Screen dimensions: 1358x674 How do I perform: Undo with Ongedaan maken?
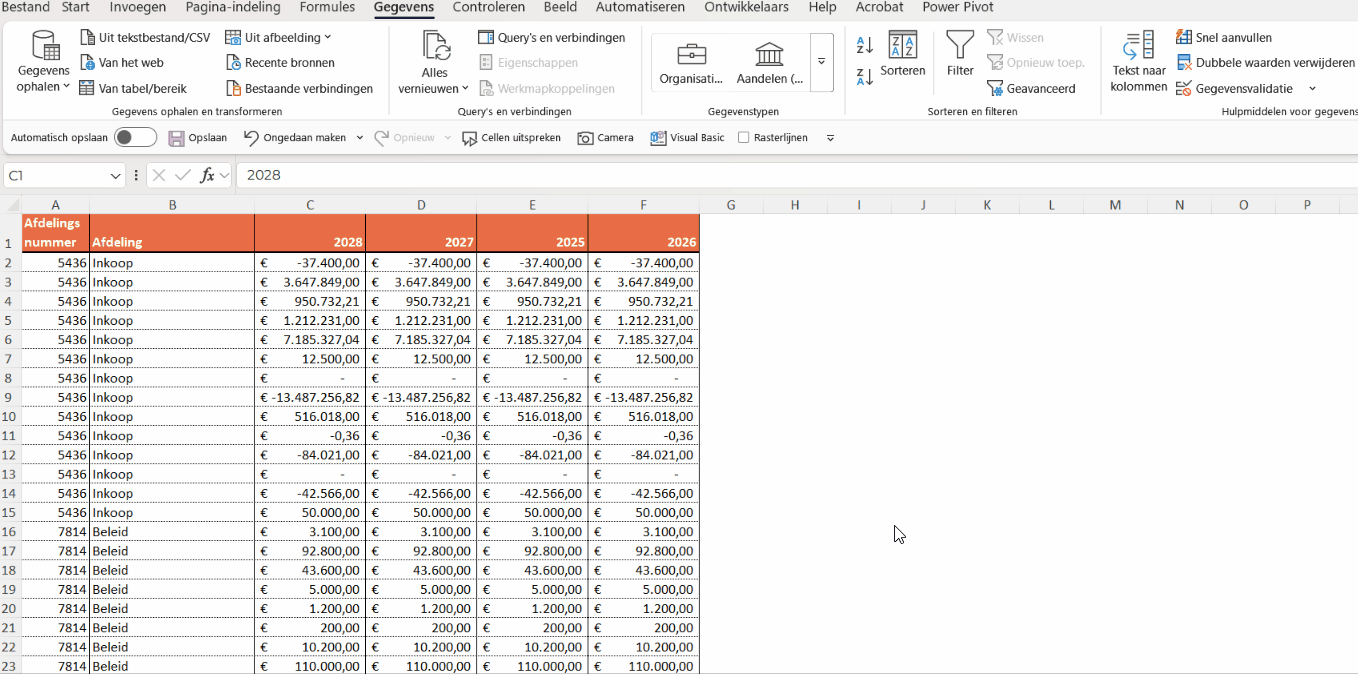coord(295,138)
